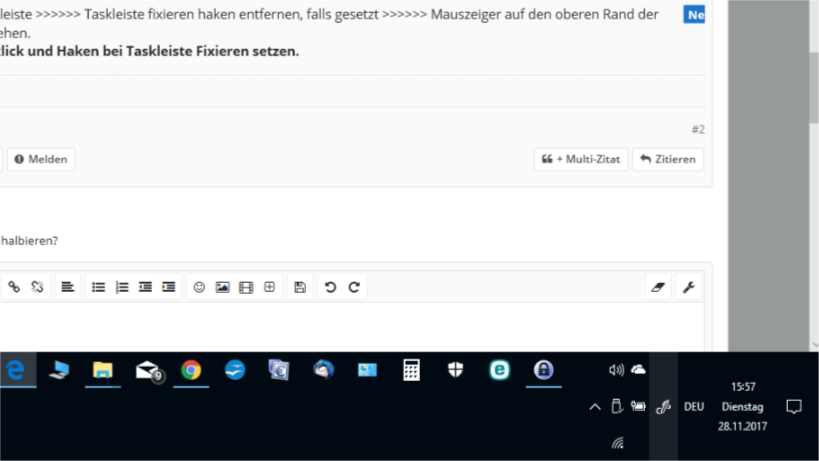This screenshot has width=819, height=461.
Task: Open the ESET security taskbar icon
Action: (x=499, y=370)
